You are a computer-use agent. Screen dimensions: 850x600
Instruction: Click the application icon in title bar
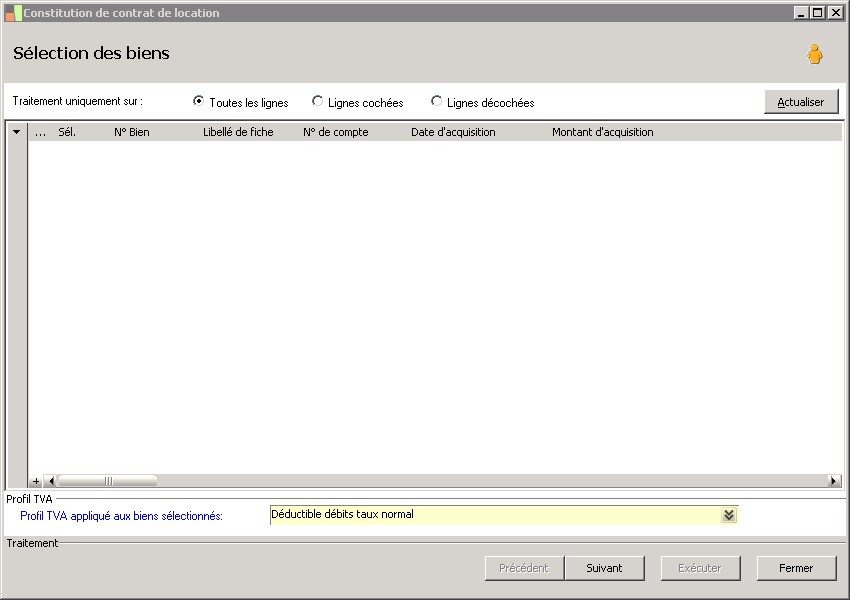13,13
